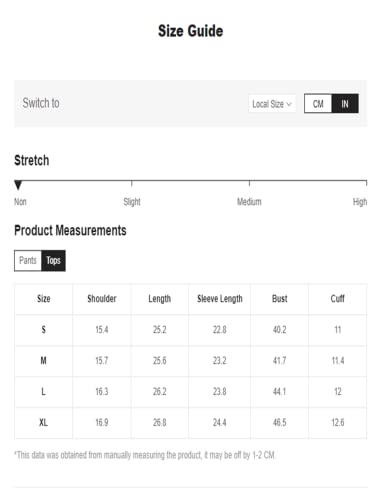Viewport: 375px width, 500px height.
Task: Switch to the Pants measurements tab
Action: 28,260
